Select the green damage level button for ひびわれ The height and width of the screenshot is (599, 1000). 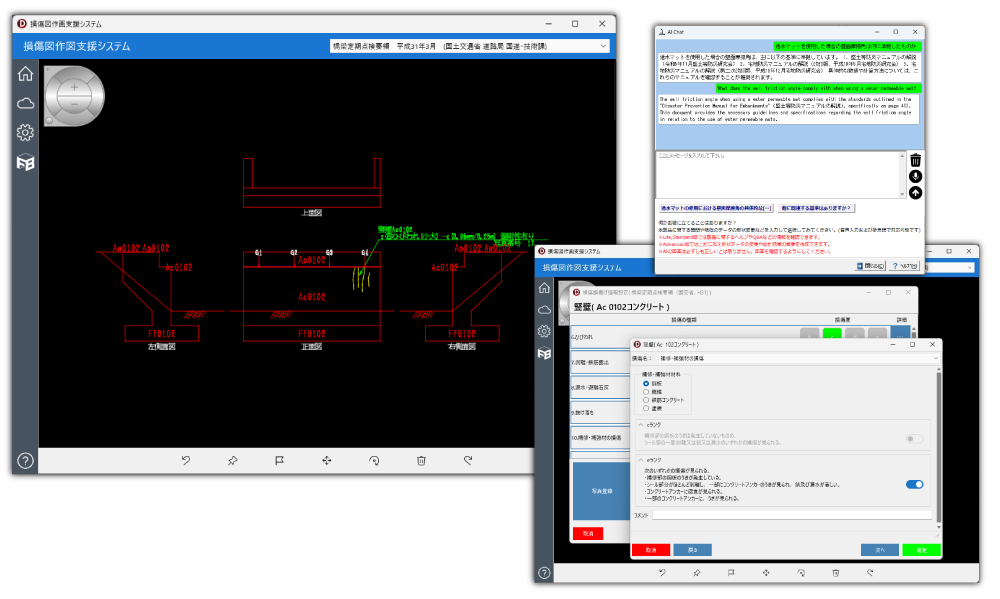pyautogui.click(x=832, y=334)
